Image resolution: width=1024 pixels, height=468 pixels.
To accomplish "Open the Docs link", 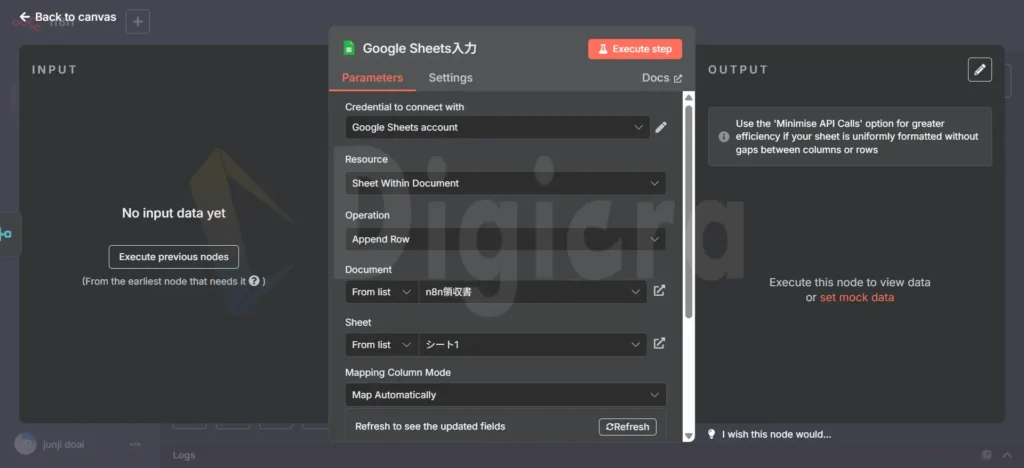I will (662, 78).
